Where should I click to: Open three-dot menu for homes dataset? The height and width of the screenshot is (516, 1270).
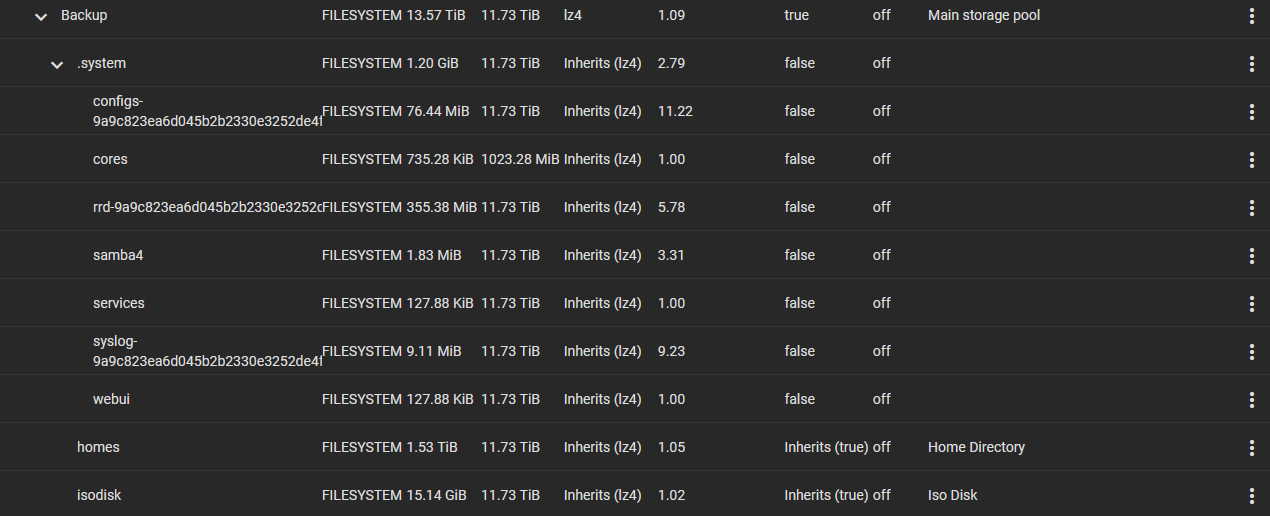point(1251,448)
